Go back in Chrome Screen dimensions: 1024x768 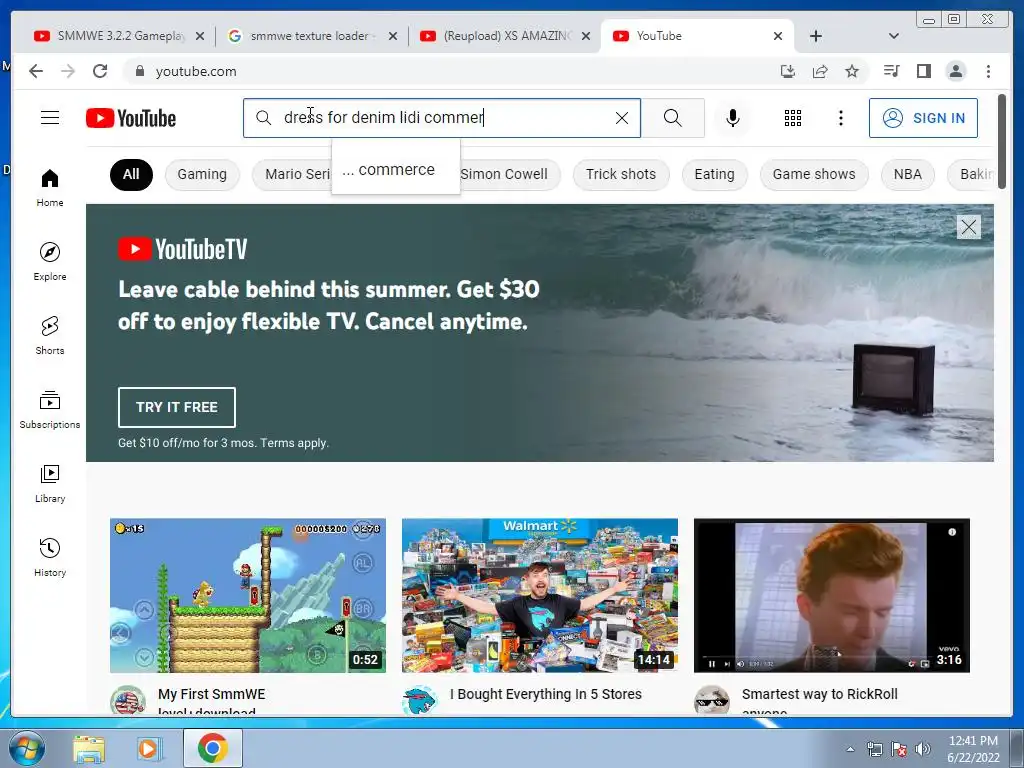[x=36, y=71]
